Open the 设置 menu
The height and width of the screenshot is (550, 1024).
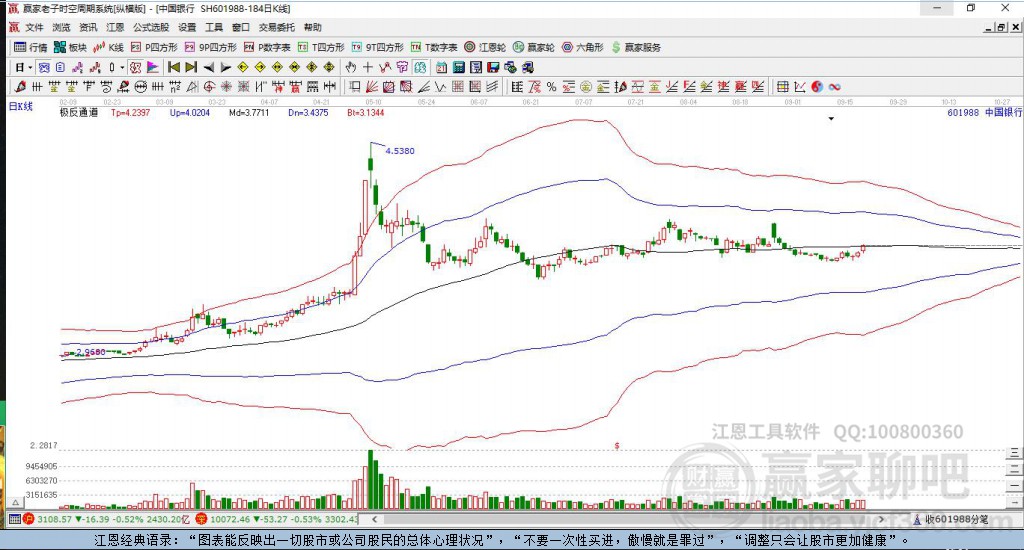tap(187, 27)
